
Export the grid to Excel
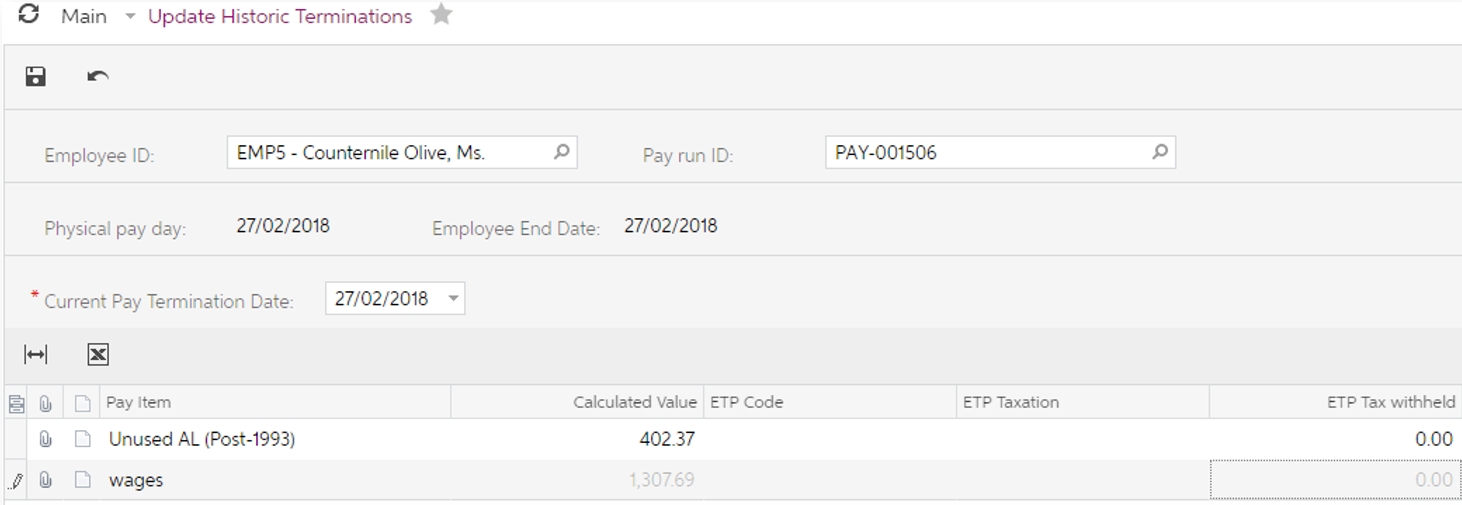point(97,354)
